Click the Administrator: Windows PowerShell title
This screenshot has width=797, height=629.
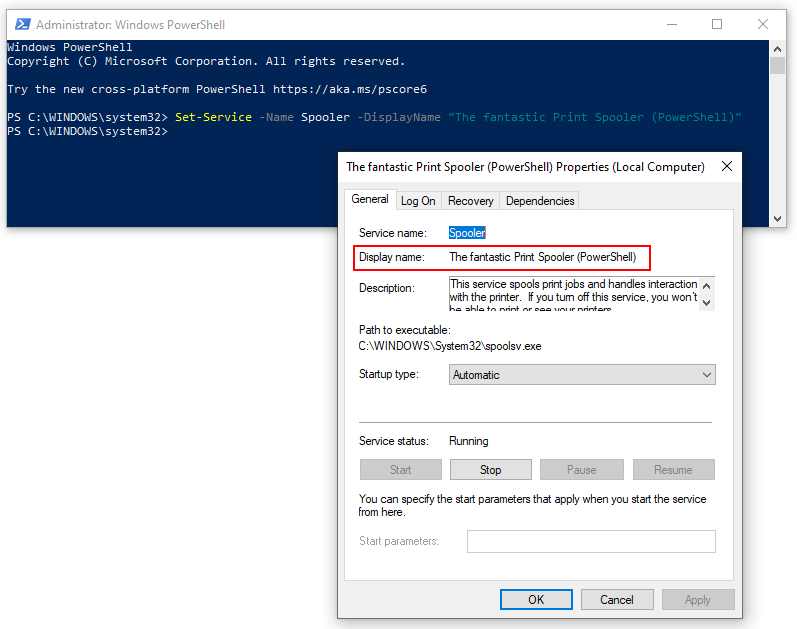point(131,24)
